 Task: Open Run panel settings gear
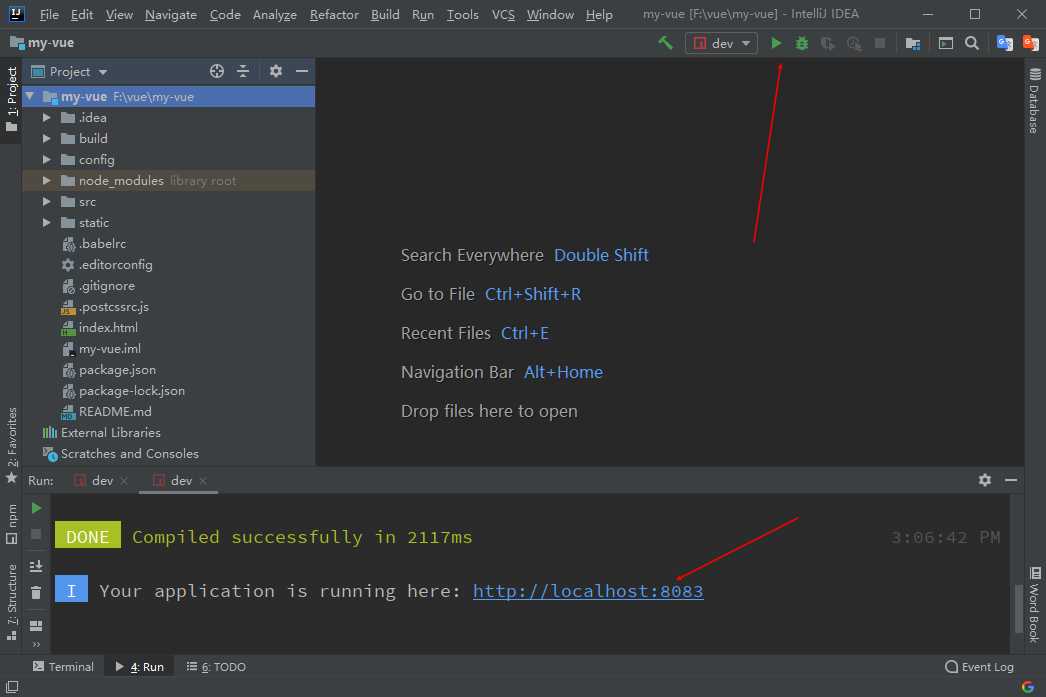click(985, 480)
